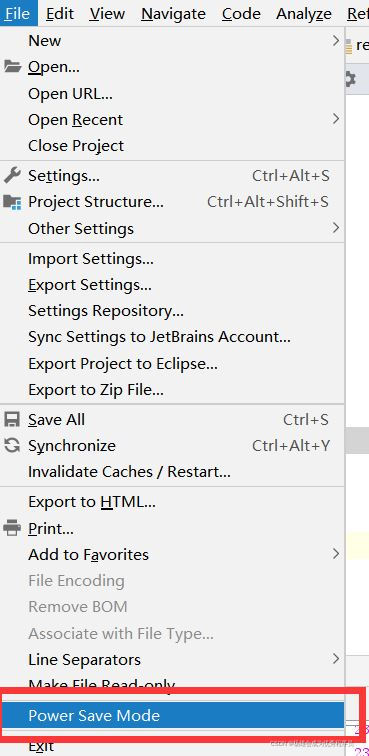Click the gear icon behind the menu

coord(351,80)
